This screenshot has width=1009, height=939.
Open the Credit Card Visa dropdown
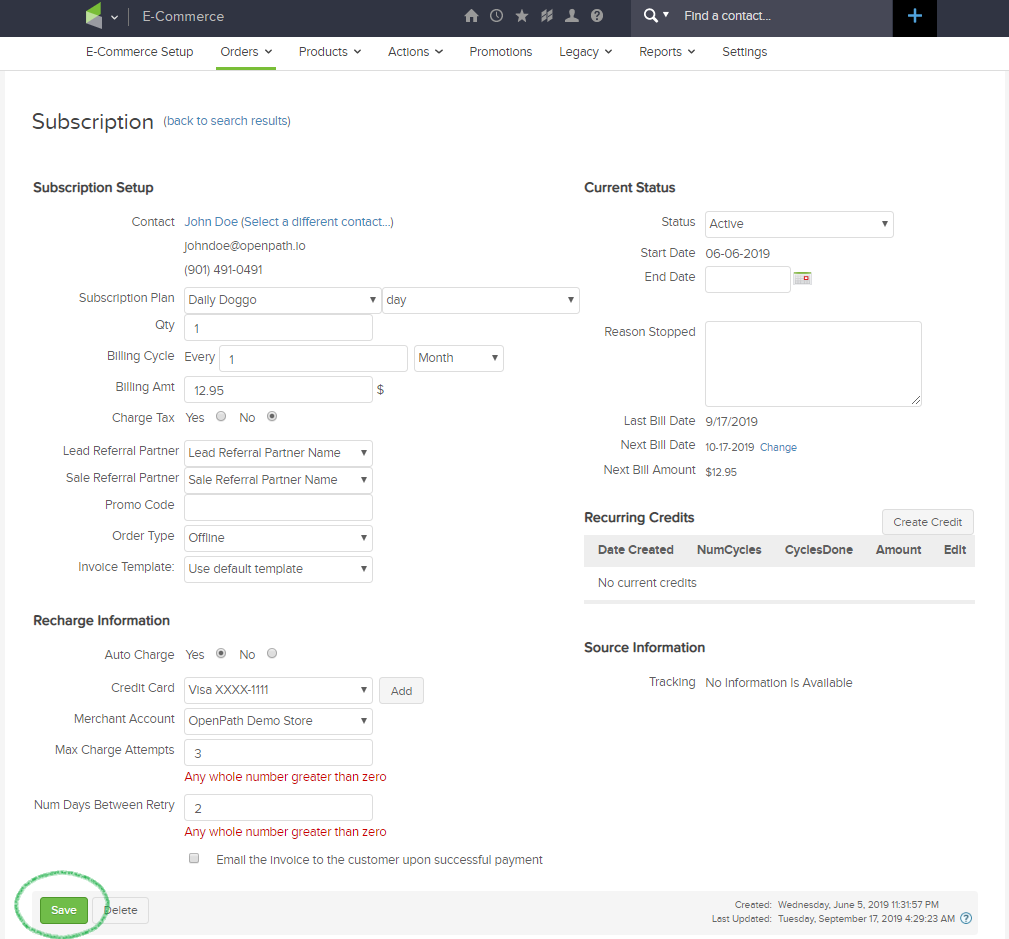(x=278, y=690)
